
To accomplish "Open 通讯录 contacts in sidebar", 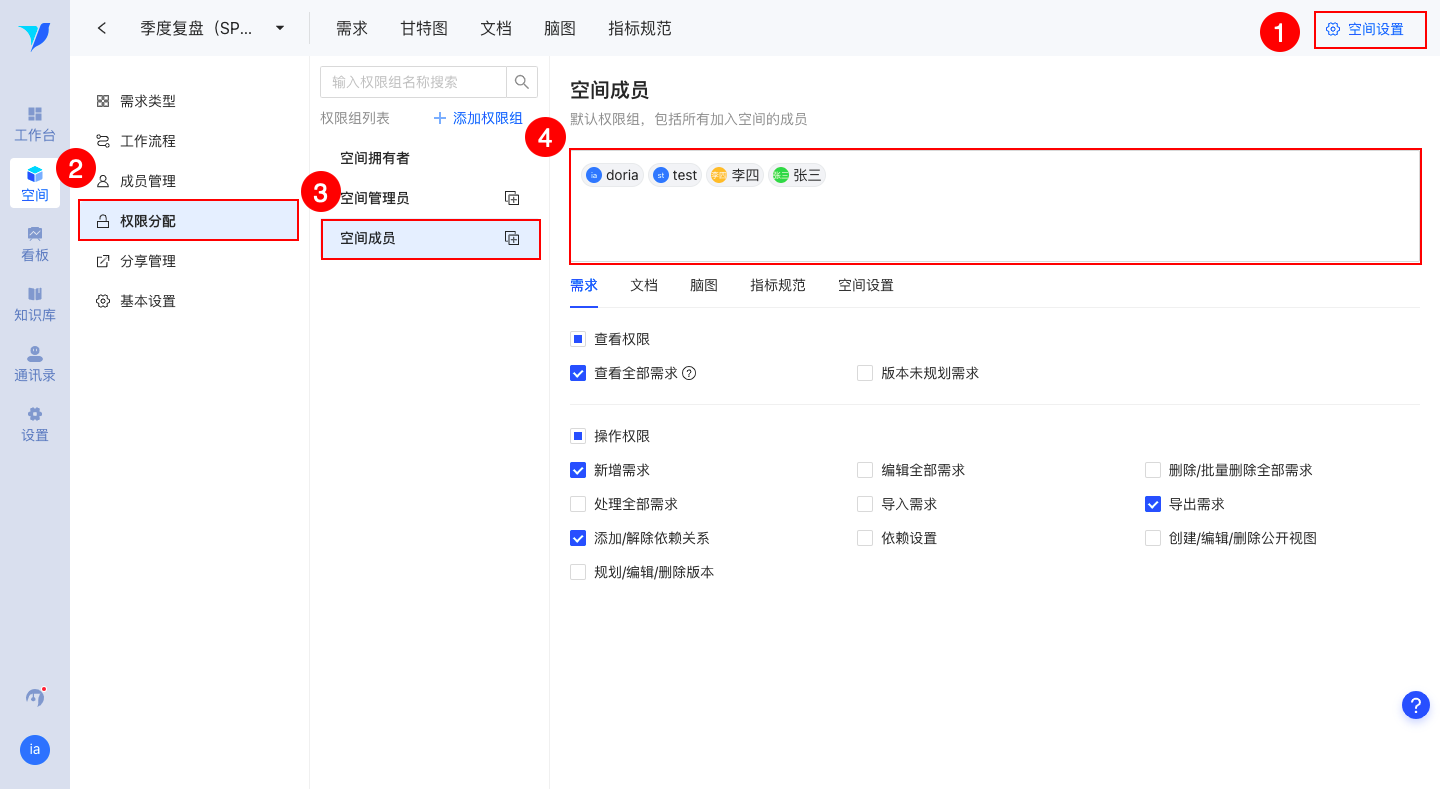I will pyautogui.click(x=35, y=363).
